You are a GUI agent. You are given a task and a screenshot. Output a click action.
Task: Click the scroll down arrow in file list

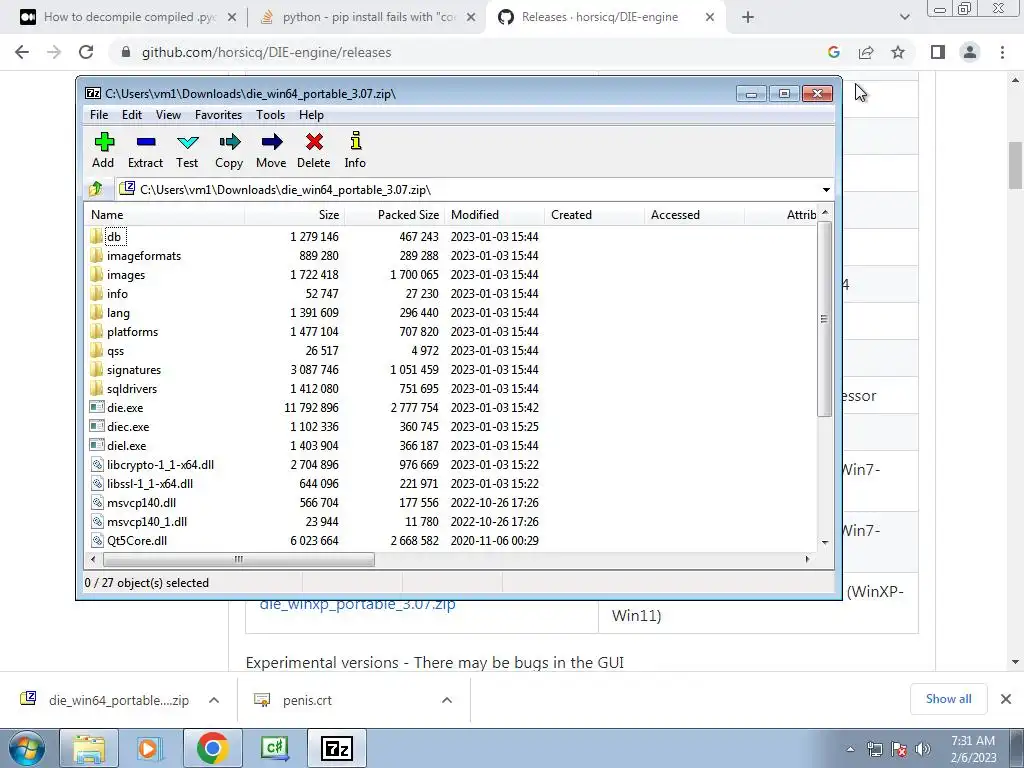(825, 543)
